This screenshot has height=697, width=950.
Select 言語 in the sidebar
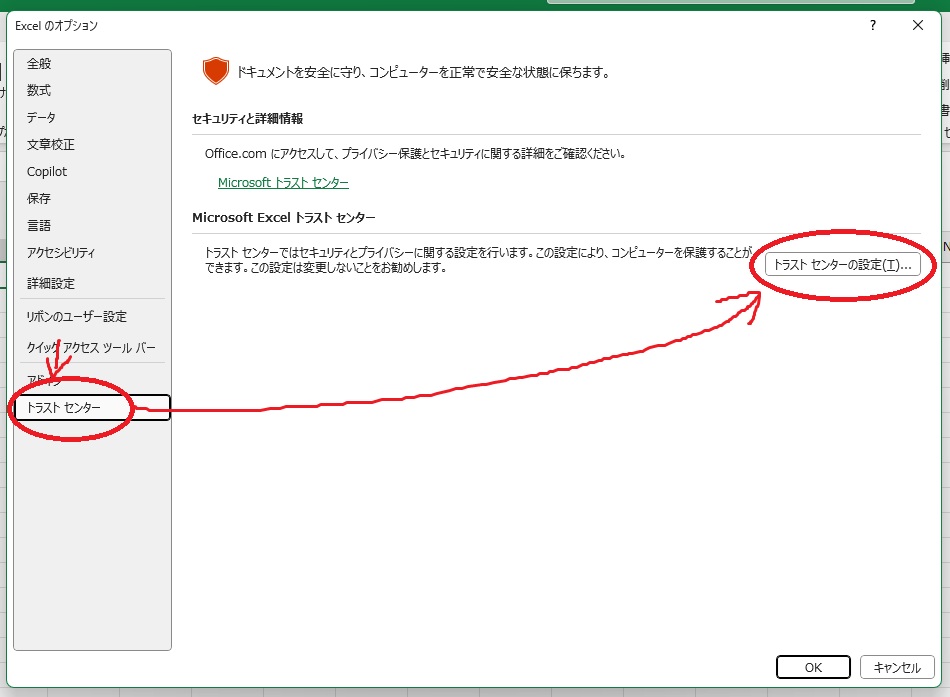click(39, 226)
